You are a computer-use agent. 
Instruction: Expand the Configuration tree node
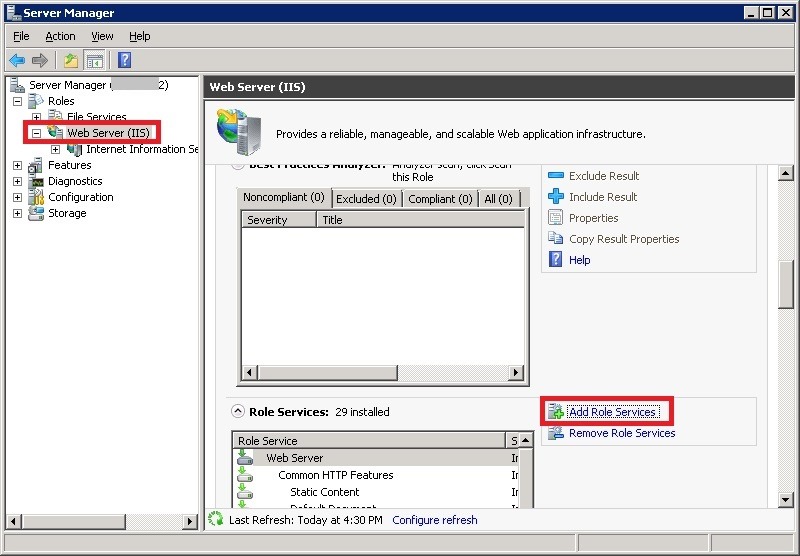(17, 197)
